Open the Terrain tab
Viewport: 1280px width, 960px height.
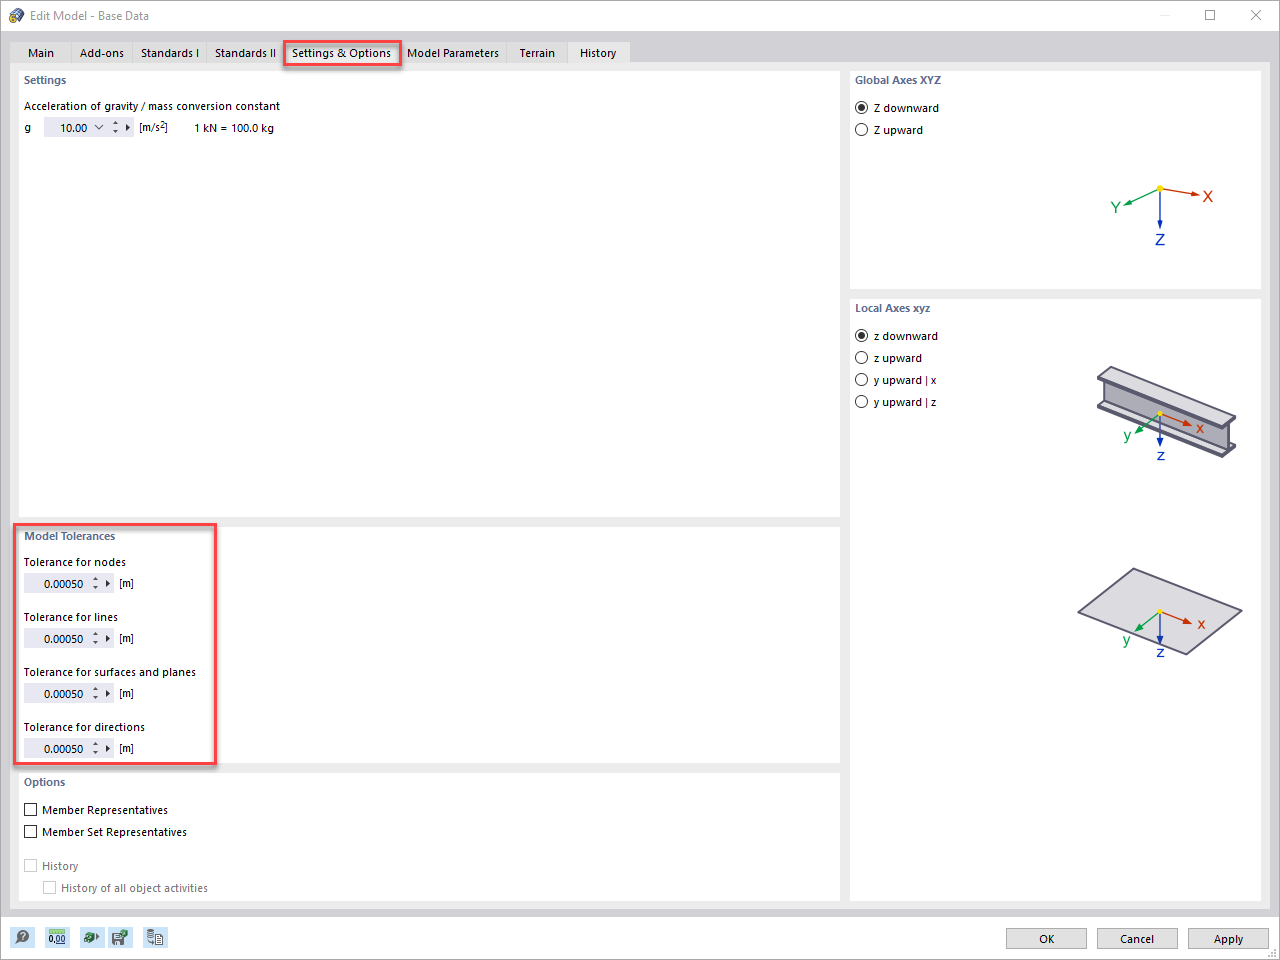[536, 53]
